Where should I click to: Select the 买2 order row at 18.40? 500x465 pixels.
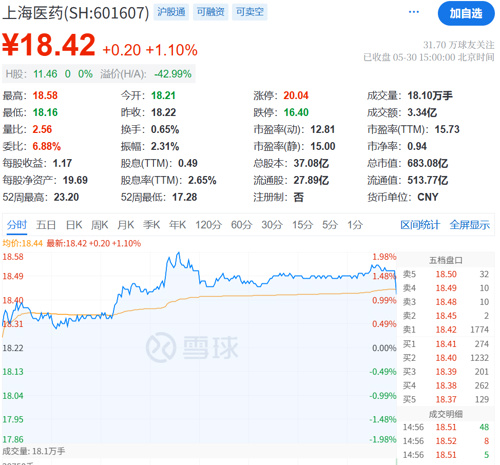(446, 358)
